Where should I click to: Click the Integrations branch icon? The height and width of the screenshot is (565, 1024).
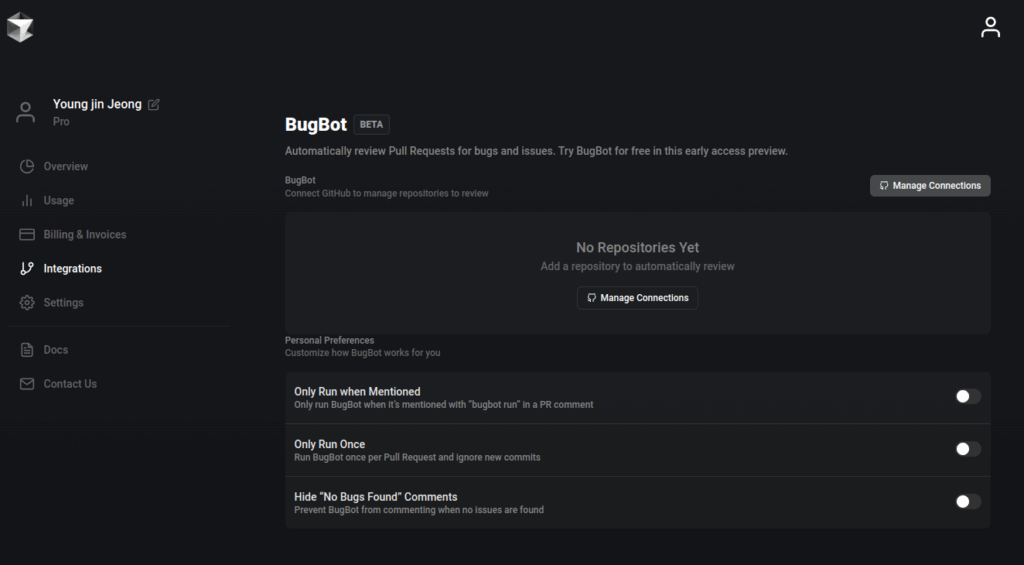point(27,268)
